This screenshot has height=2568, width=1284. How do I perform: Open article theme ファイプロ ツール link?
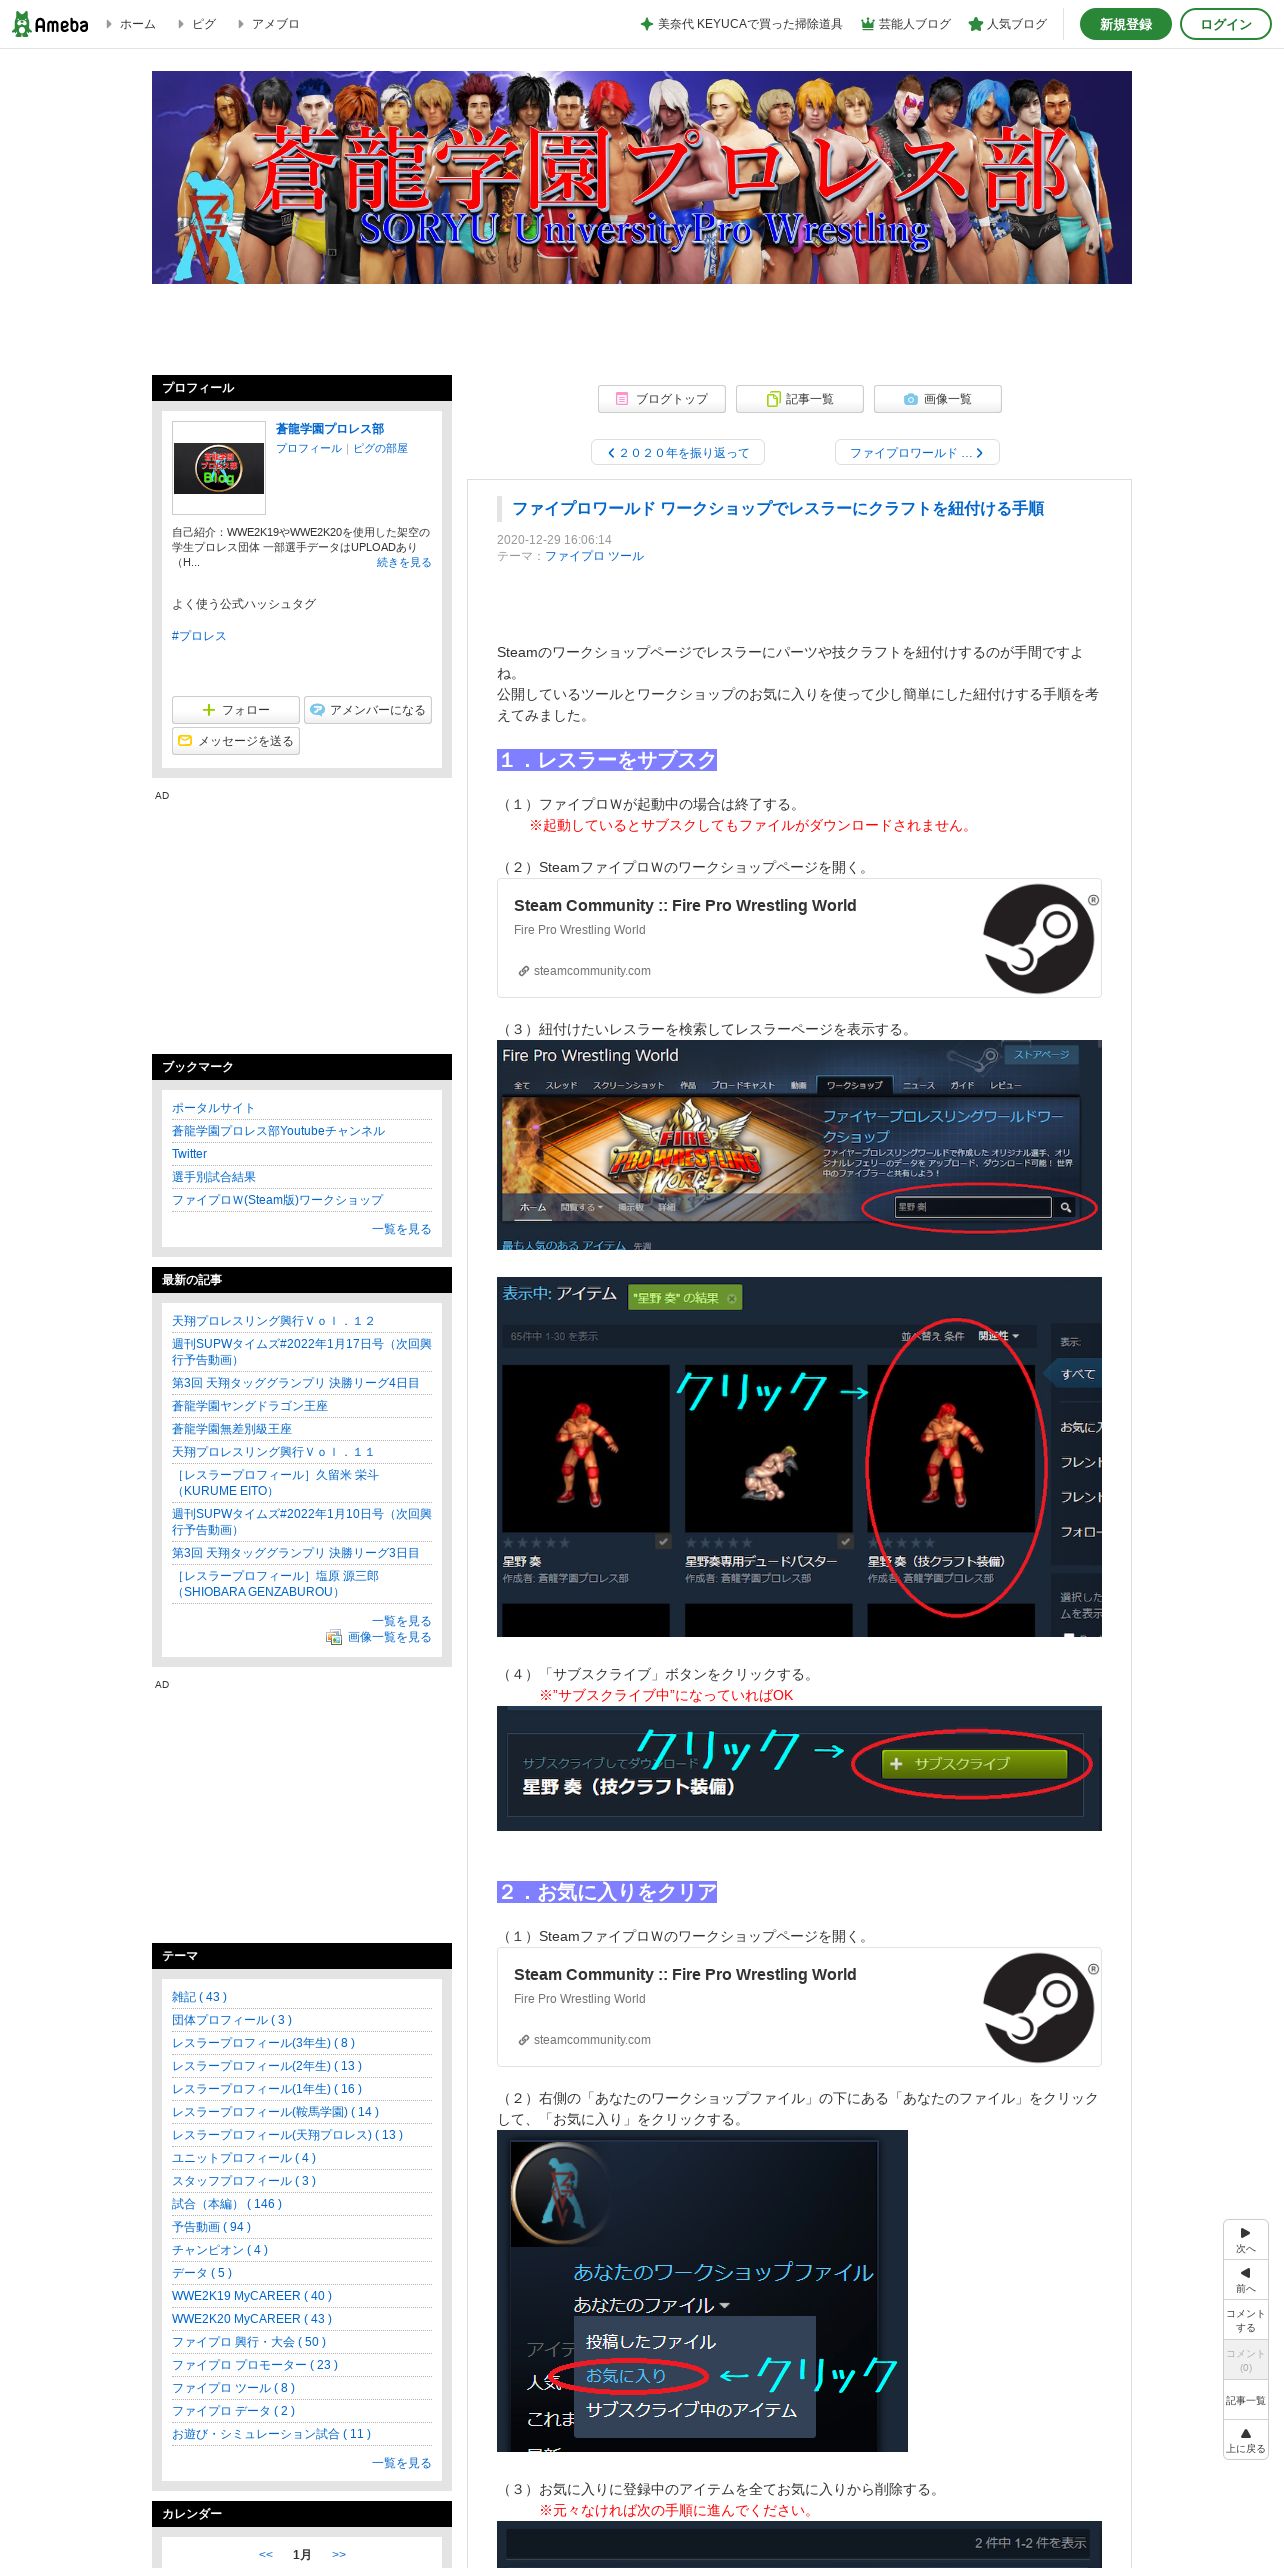pos(594,556)
